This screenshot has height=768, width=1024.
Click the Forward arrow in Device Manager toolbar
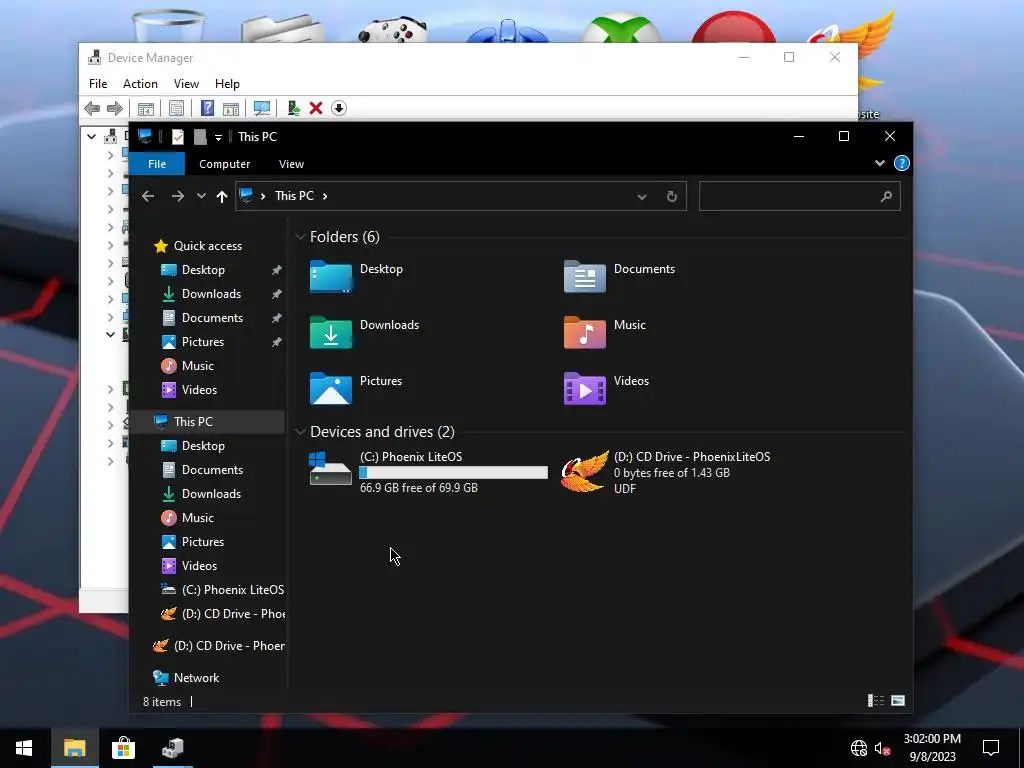click(x=115, y=108)
